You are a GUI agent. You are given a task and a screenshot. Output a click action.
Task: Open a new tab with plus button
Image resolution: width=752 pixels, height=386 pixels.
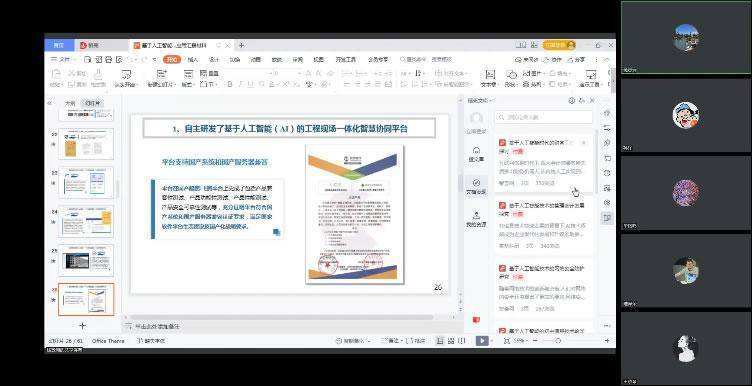tap(242, 46)
